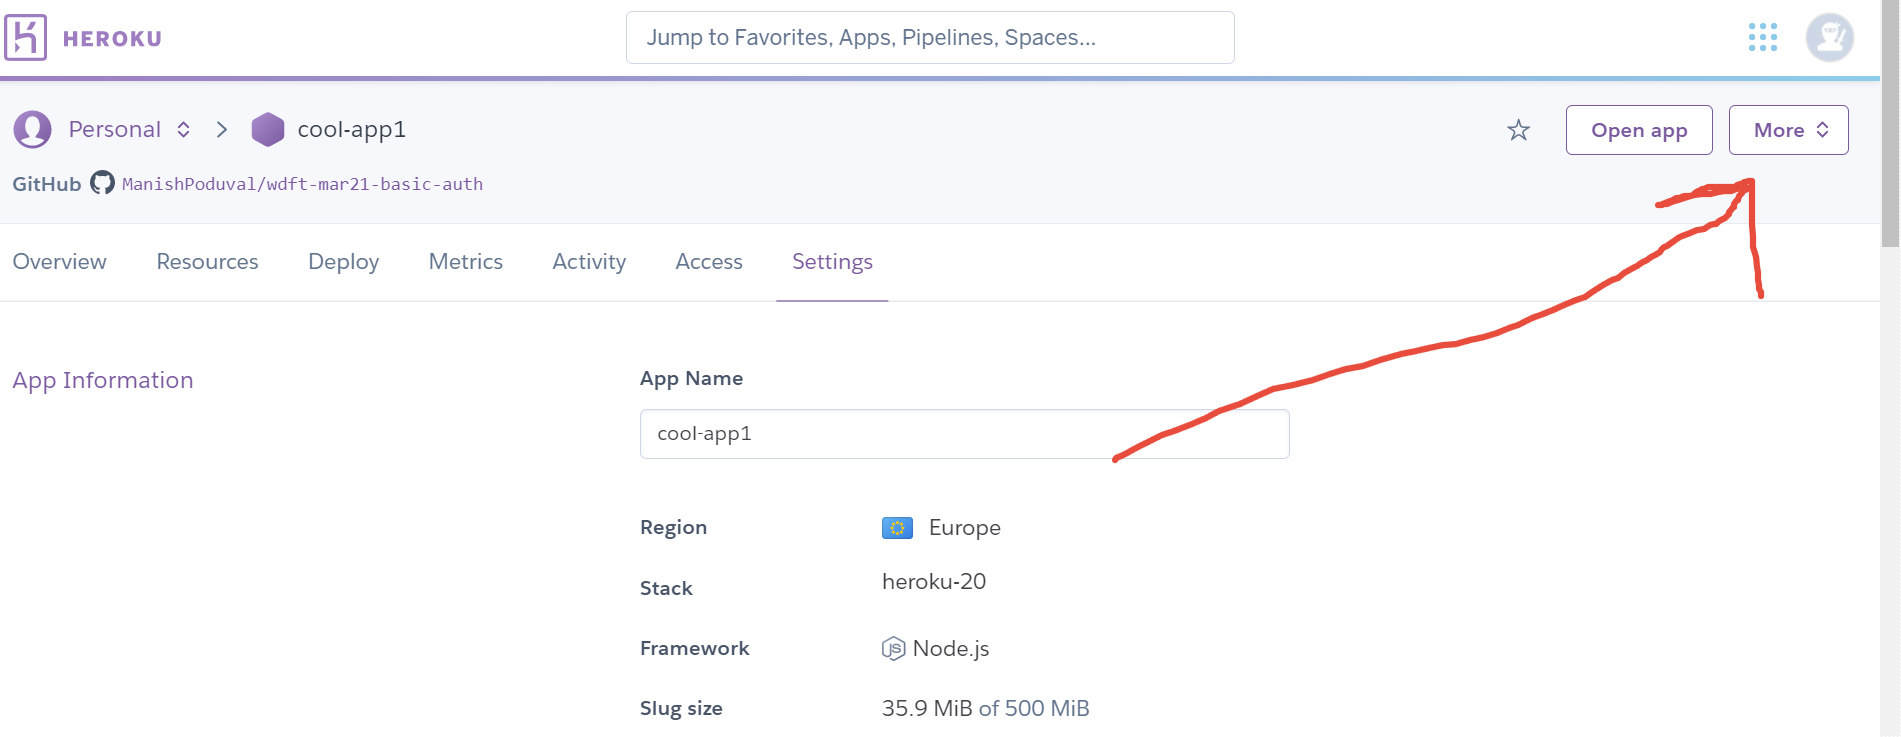The width and height of the screenshot is (1901, 737).
Task: Open the user account avatar menu
Action: (1830, 38)
